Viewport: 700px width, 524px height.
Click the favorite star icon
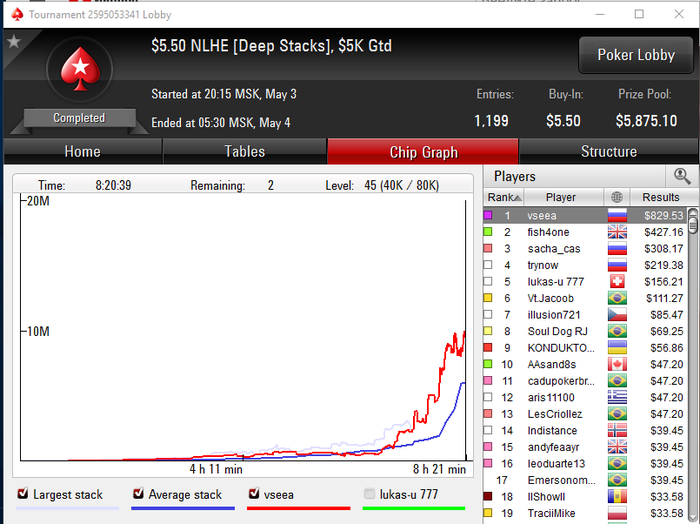(x=14, y=42)
